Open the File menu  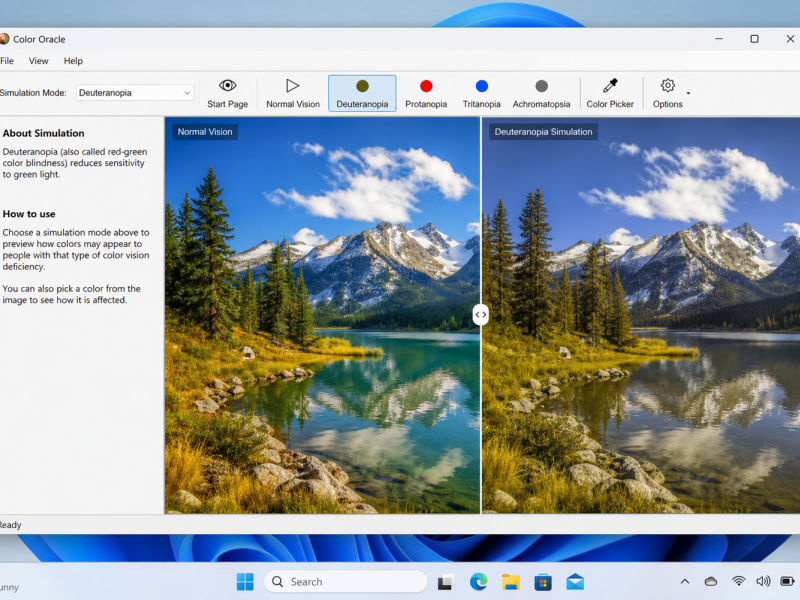point(7,61)
